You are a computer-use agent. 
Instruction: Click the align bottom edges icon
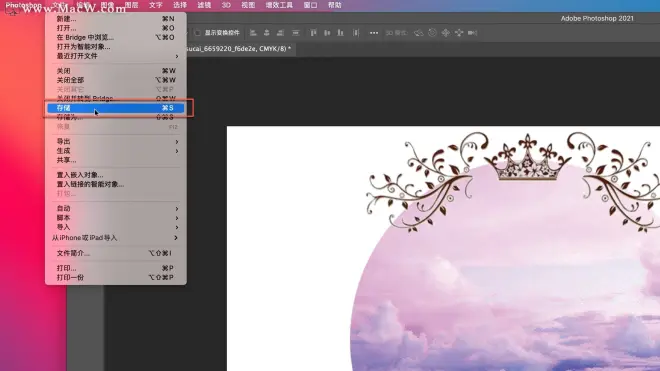tap(341, 33)
